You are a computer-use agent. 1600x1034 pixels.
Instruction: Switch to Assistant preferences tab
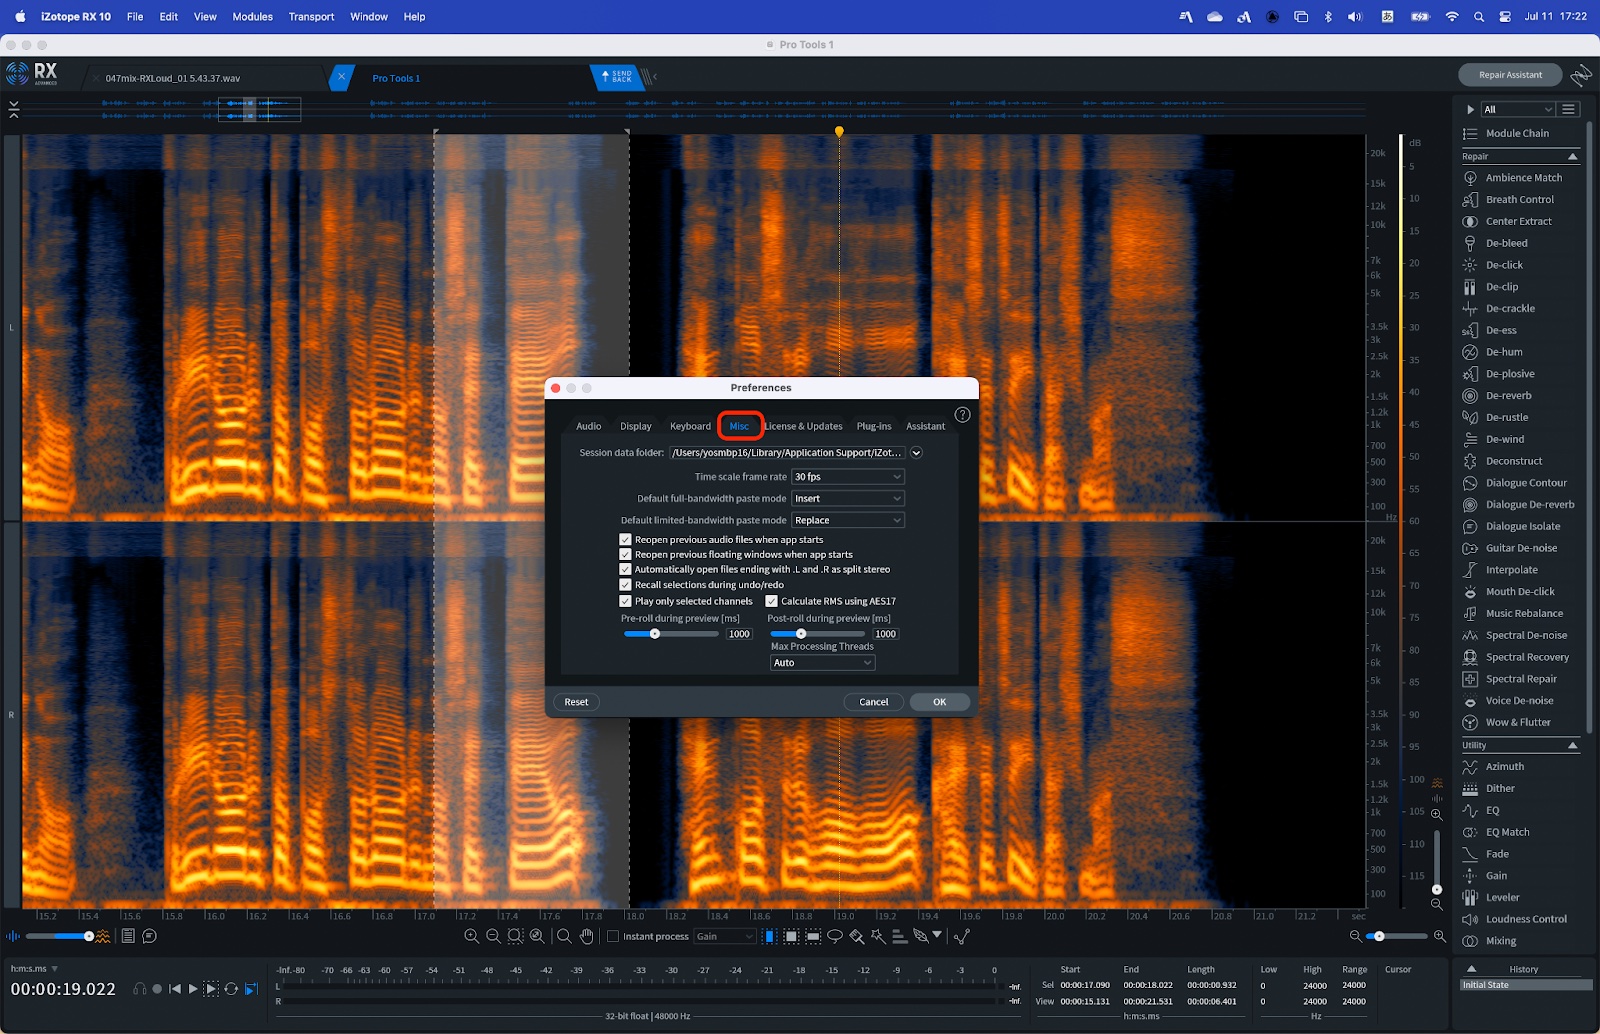coord(926,426)
